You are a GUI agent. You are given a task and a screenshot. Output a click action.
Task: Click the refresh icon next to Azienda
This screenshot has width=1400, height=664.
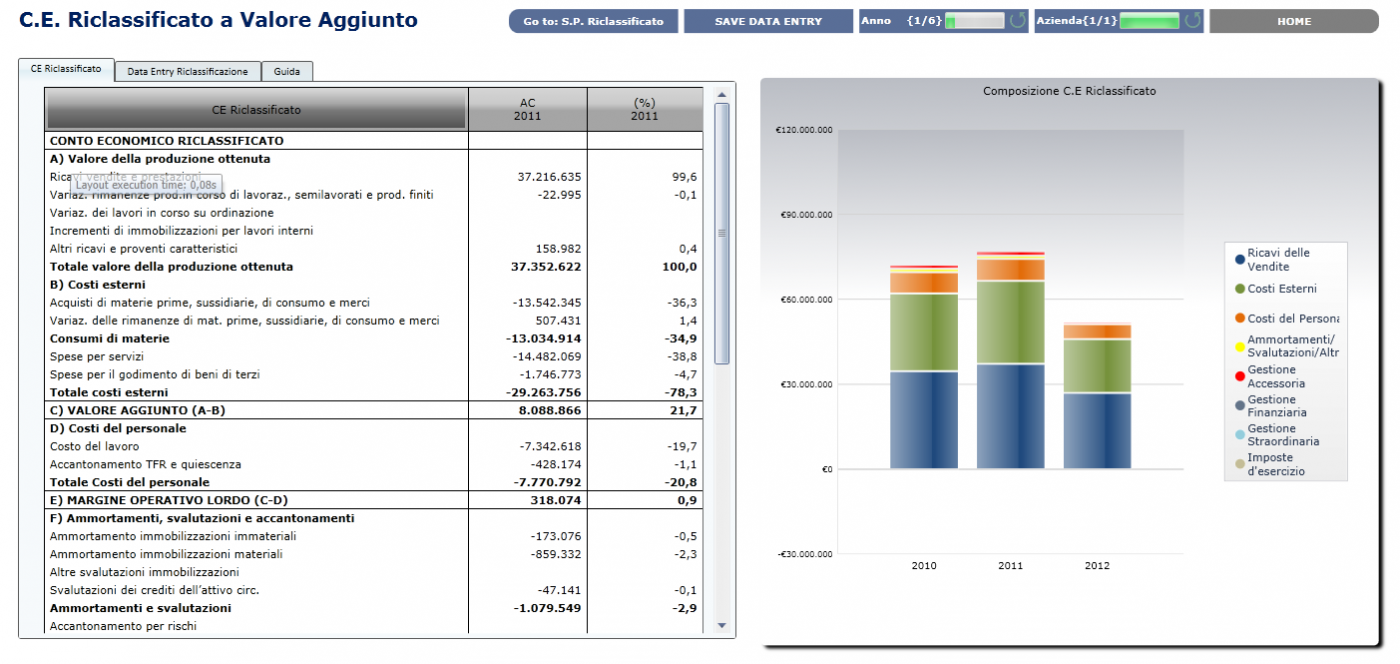coord(1193,21)
